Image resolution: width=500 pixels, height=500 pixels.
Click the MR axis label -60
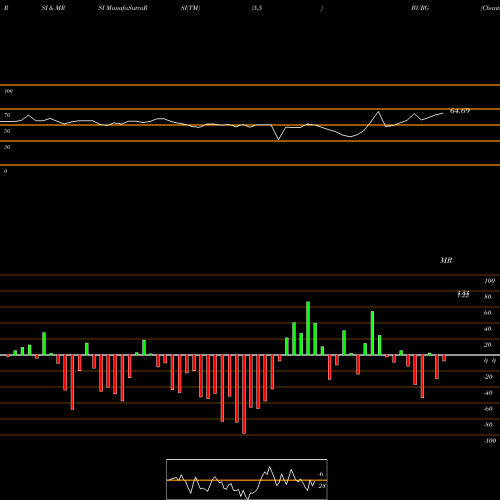(x=488, y=409)
